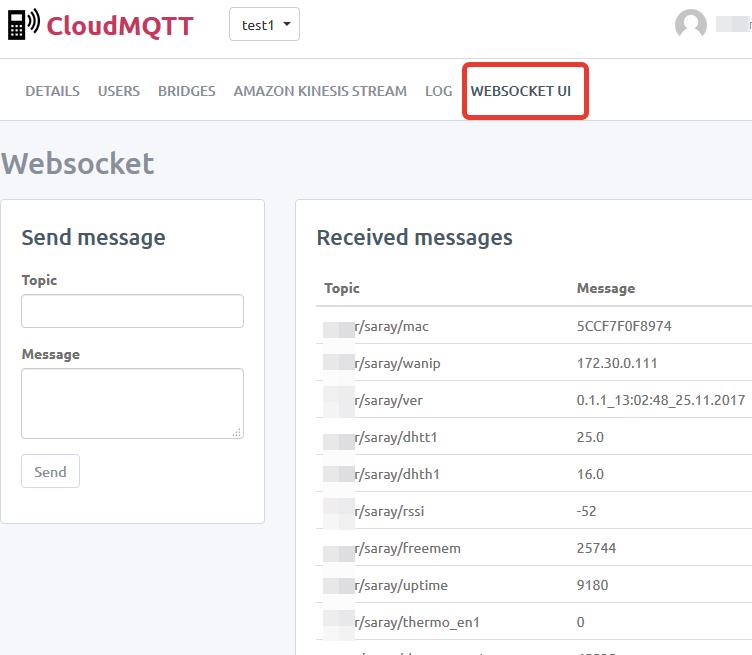
Task: Click the Message column header
Action: pyautogui.click(x=606, y=288)
